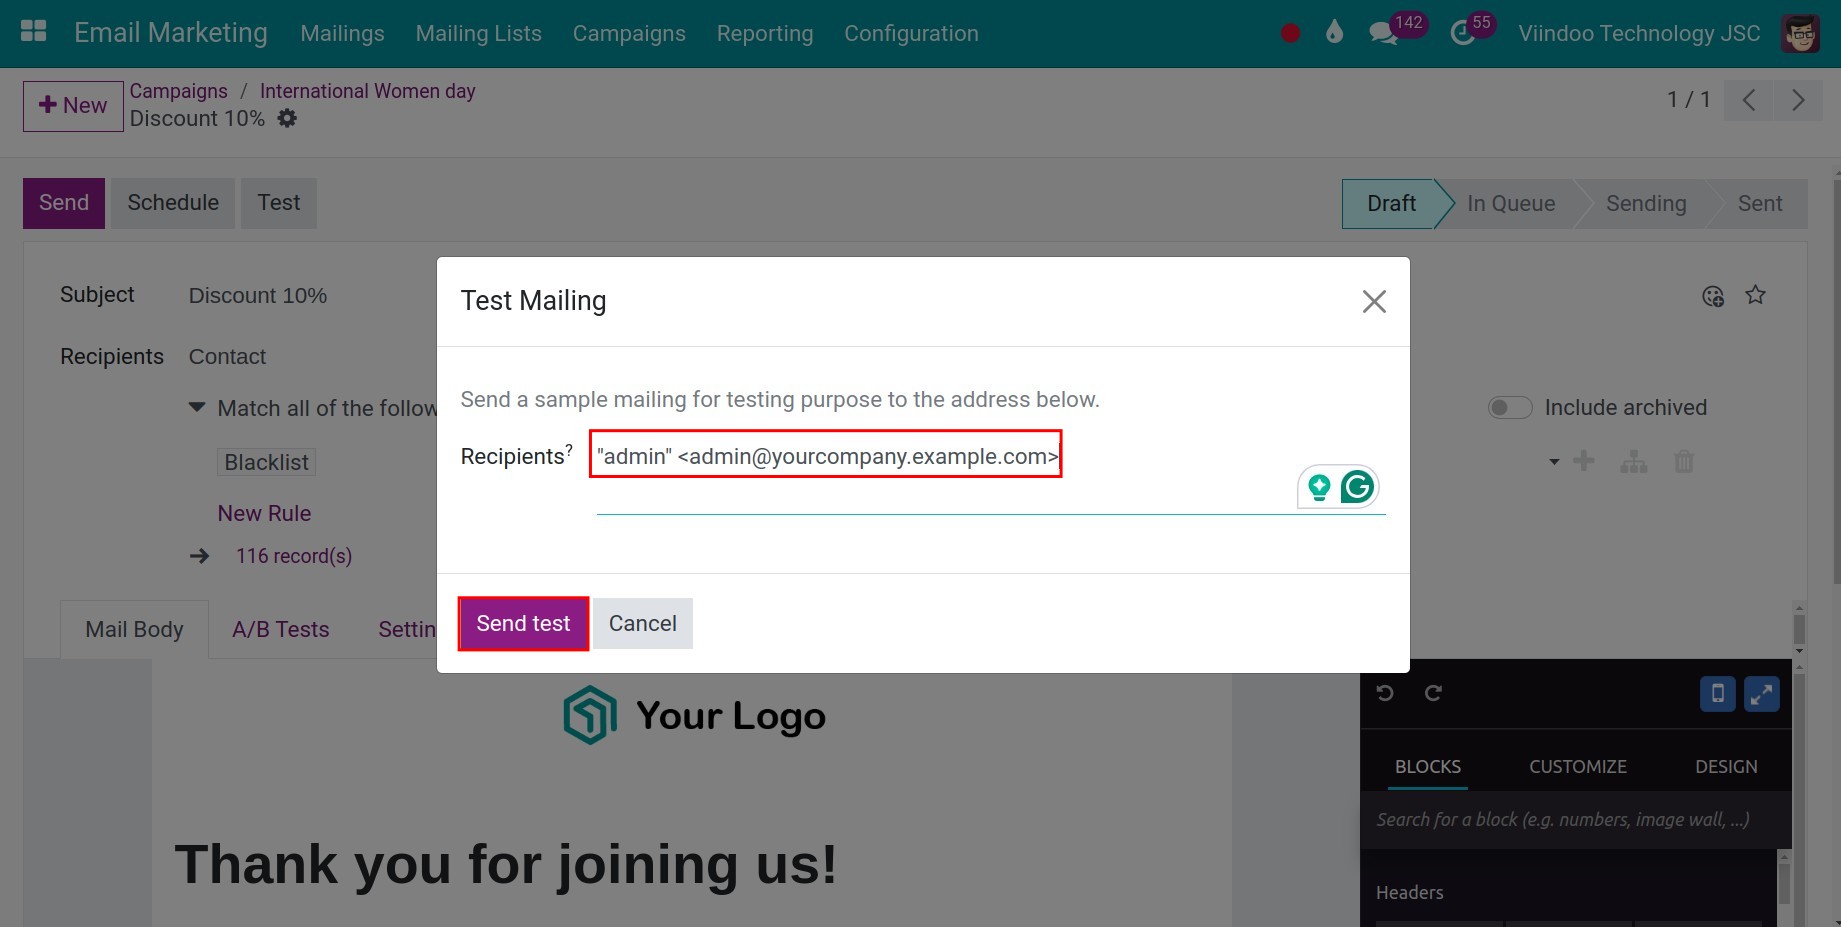Click the New button
Image resolution: width=1841 pixels, height=927 pixels.
coord(73,106)
